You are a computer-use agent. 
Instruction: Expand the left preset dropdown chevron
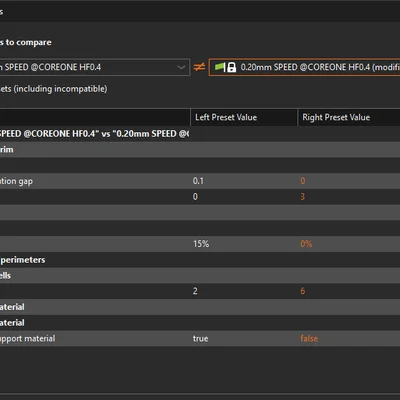(x=181, y=67)
